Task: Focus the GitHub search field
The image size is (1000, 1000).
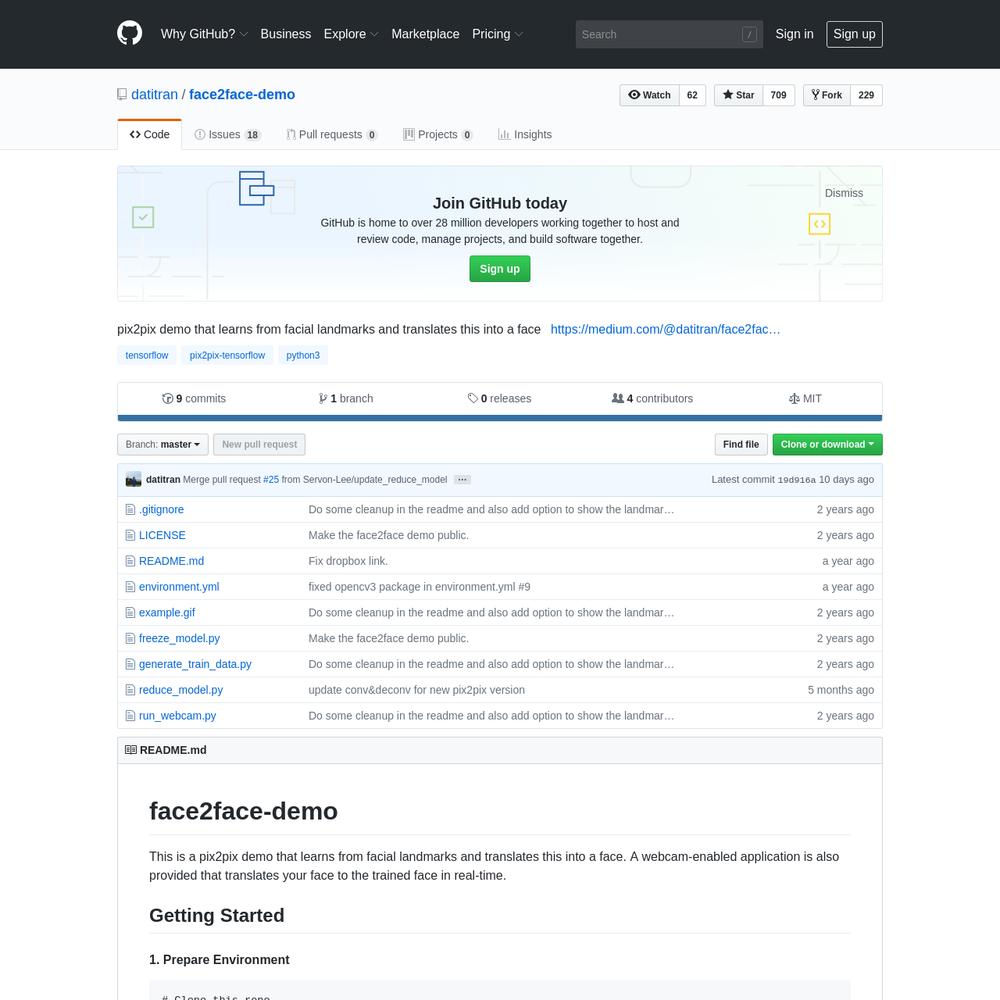Action: point(669,34)
